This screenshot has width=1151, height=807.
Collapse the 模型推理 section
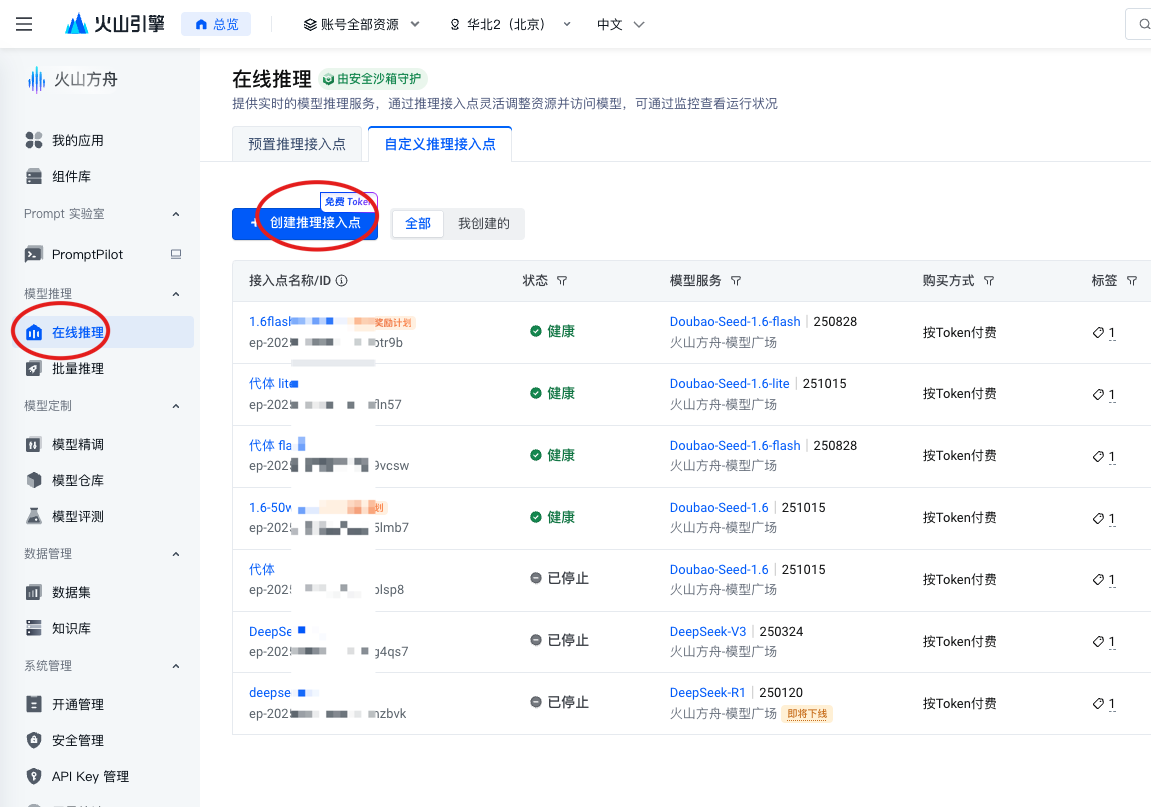pos(175,294)
